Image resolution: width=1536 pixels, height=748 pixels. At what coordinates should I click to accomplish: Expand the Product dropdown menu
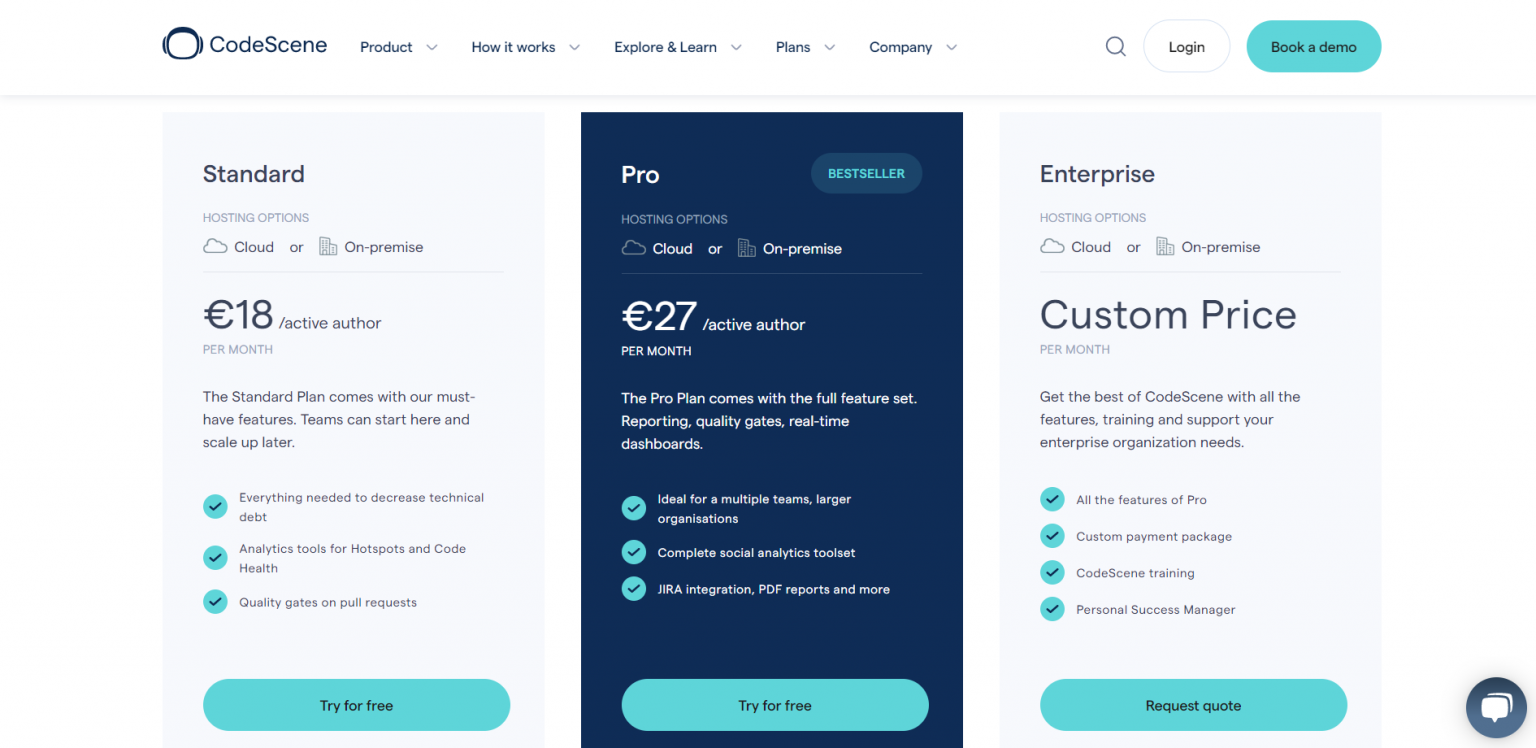pyautogui.click(x=398, y=47)
